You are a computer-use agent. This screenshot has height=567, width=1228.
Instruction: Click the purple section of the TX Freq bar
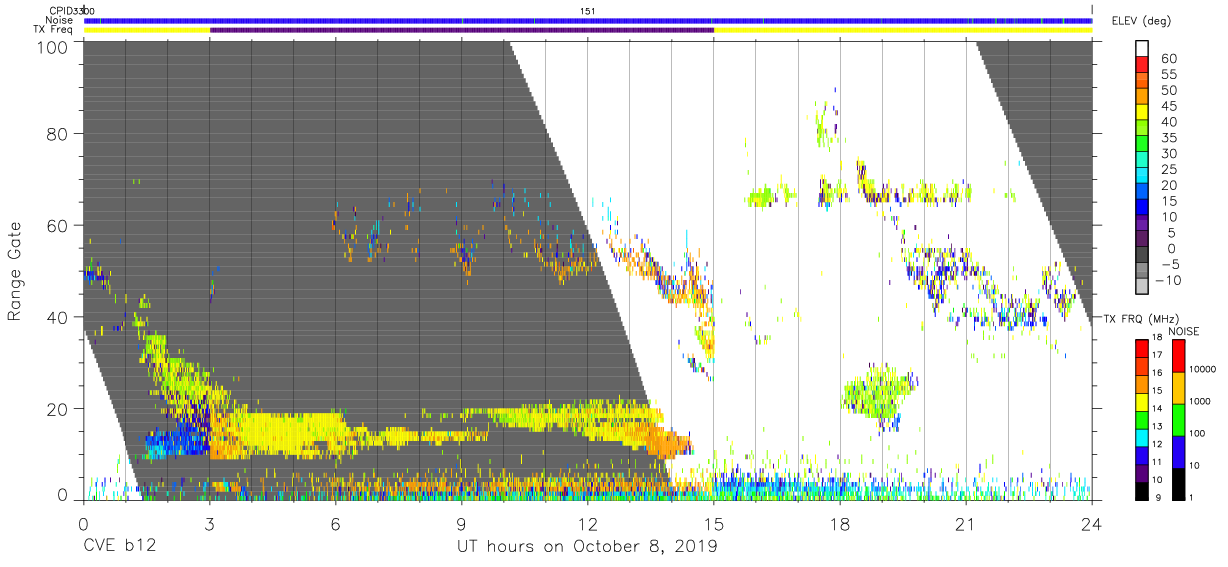pyautogui.click(x=462, y=30)
